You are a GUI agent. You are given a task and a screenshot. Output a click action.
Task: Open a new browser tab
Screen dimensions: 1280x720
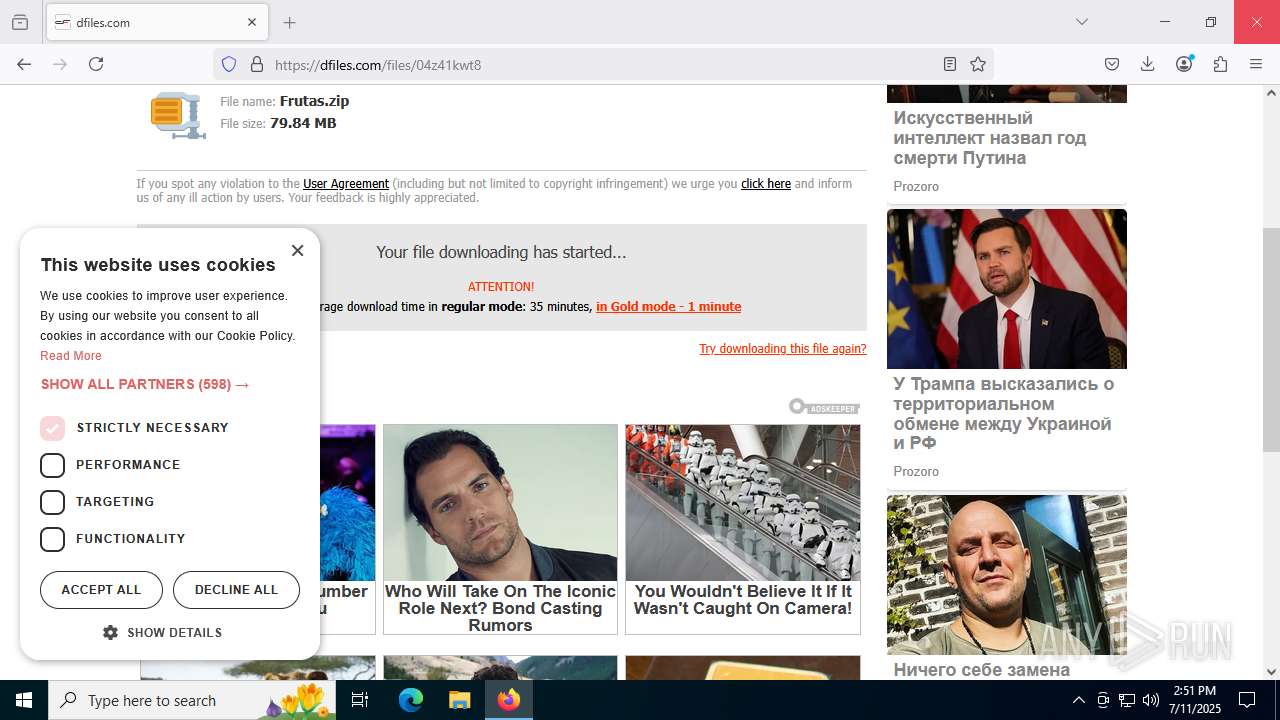[289, 22]
